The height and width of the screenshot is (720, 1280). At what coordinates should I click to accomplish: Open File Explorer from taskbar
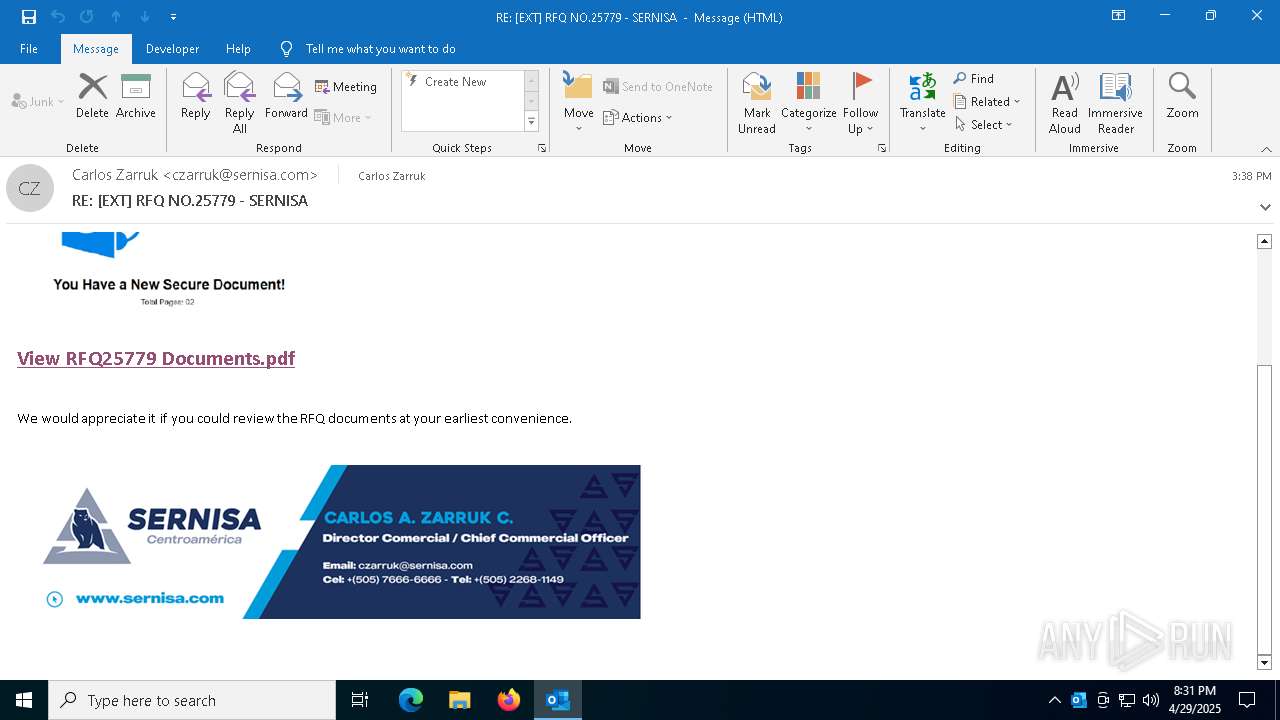coord(460,700)
